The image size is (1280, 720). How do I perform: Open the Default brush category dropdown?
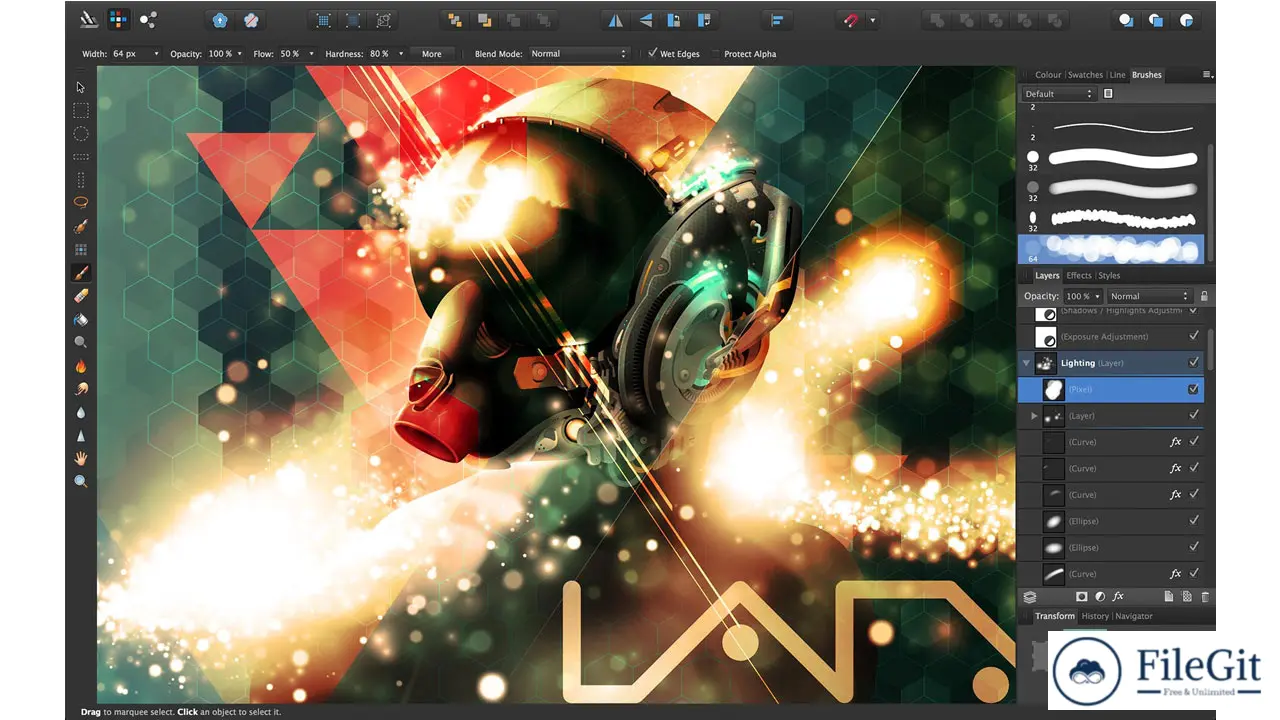click(1059, 93)
